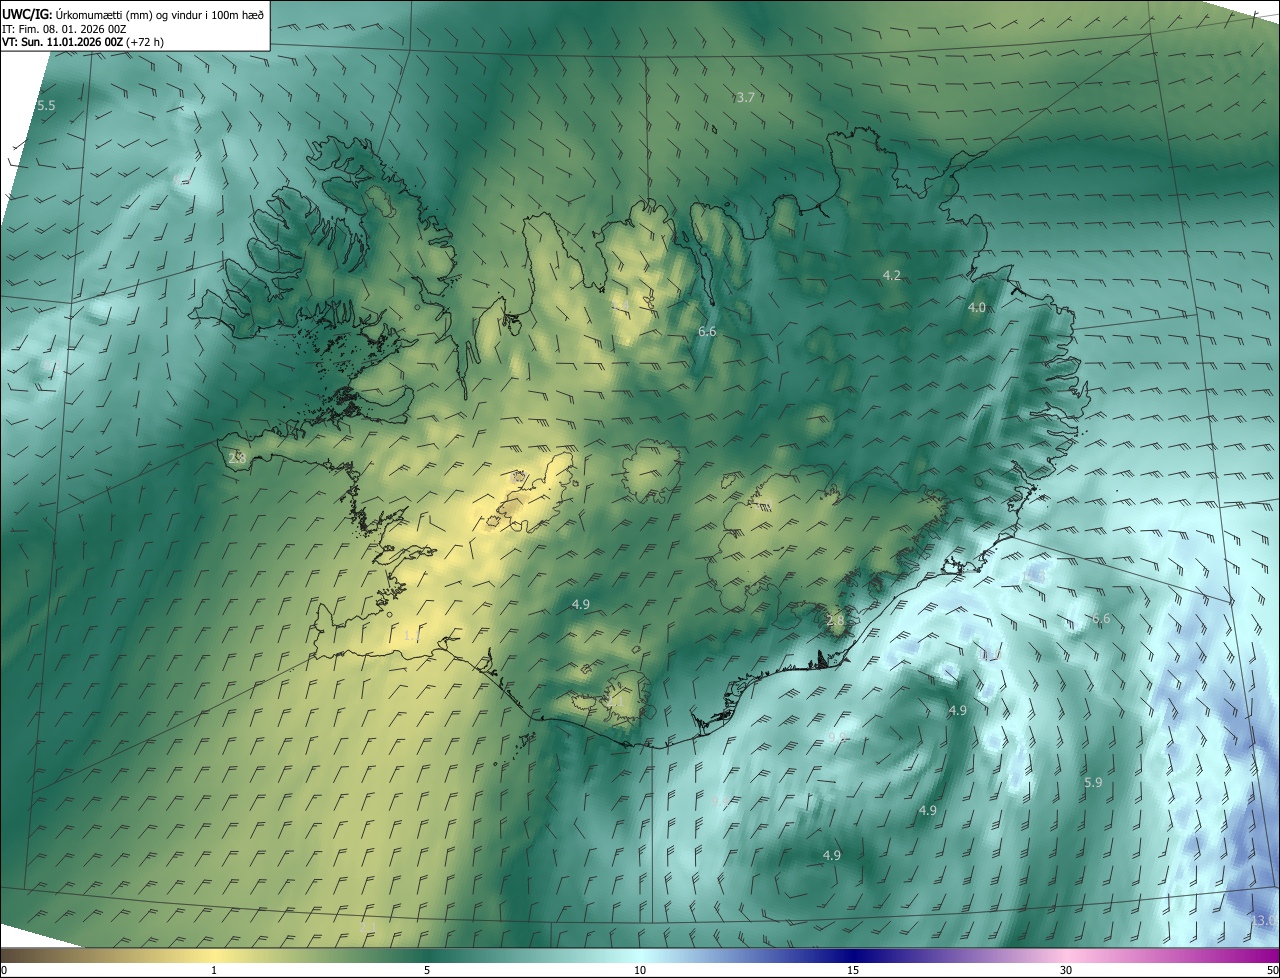Click the 50 tick label on color scale
This screenshot has height=978, width=1280.
pos(1272,970)
